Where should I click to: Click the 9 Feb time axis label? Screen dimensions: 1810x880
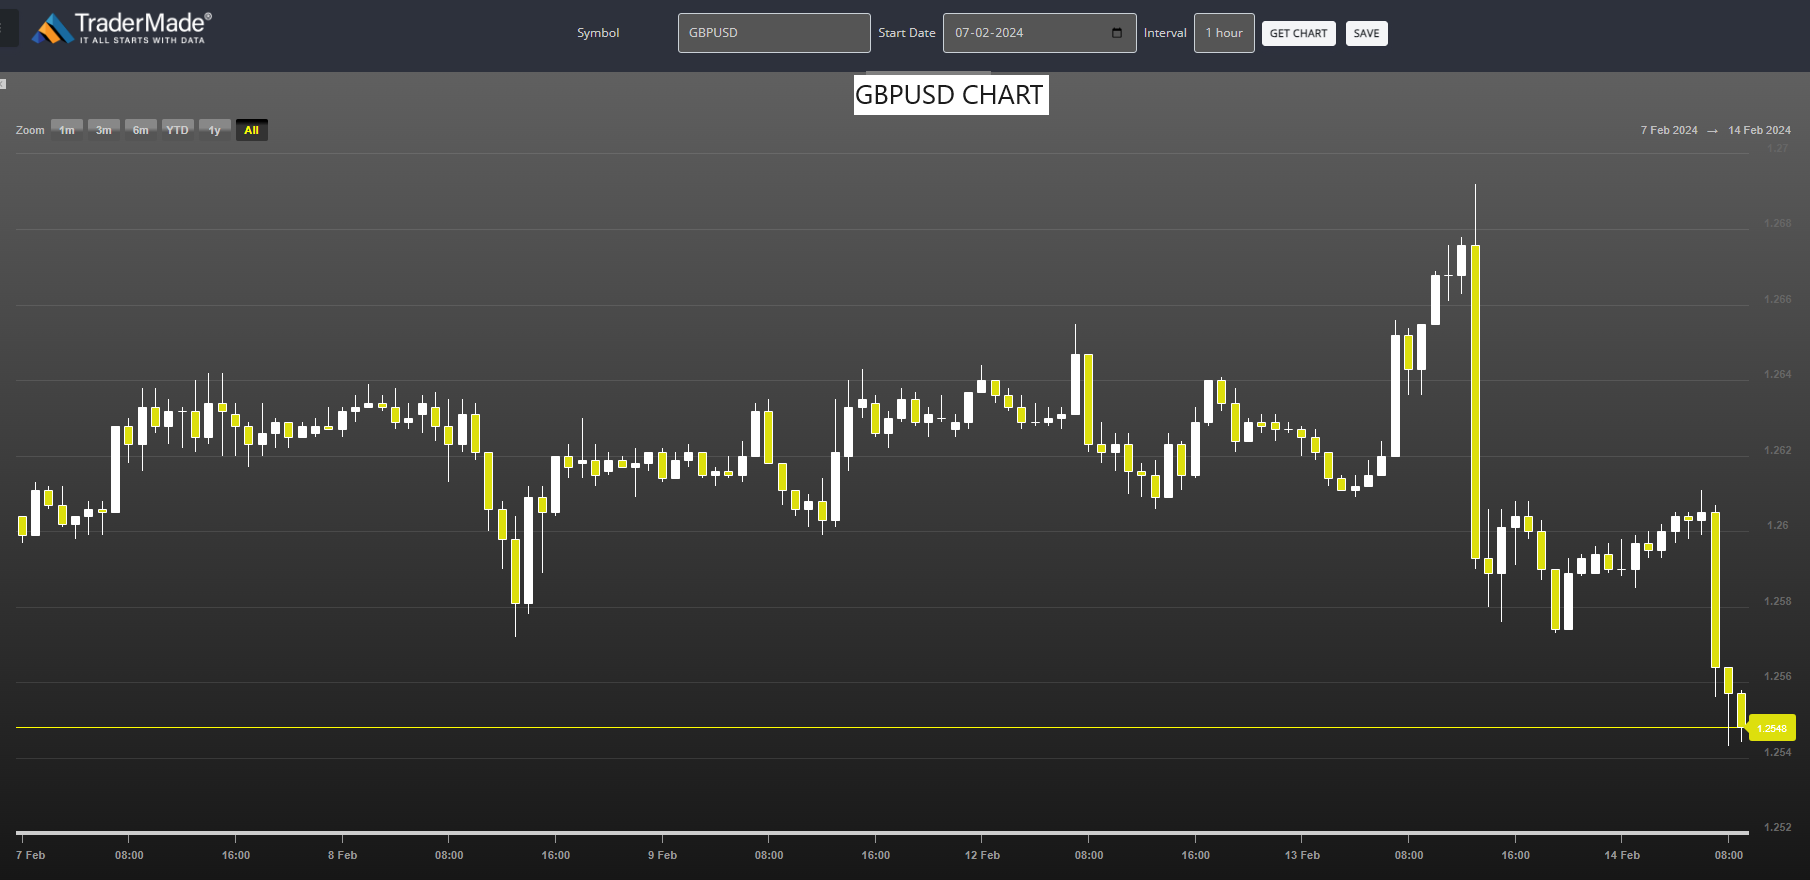click(x=662, y=855)
